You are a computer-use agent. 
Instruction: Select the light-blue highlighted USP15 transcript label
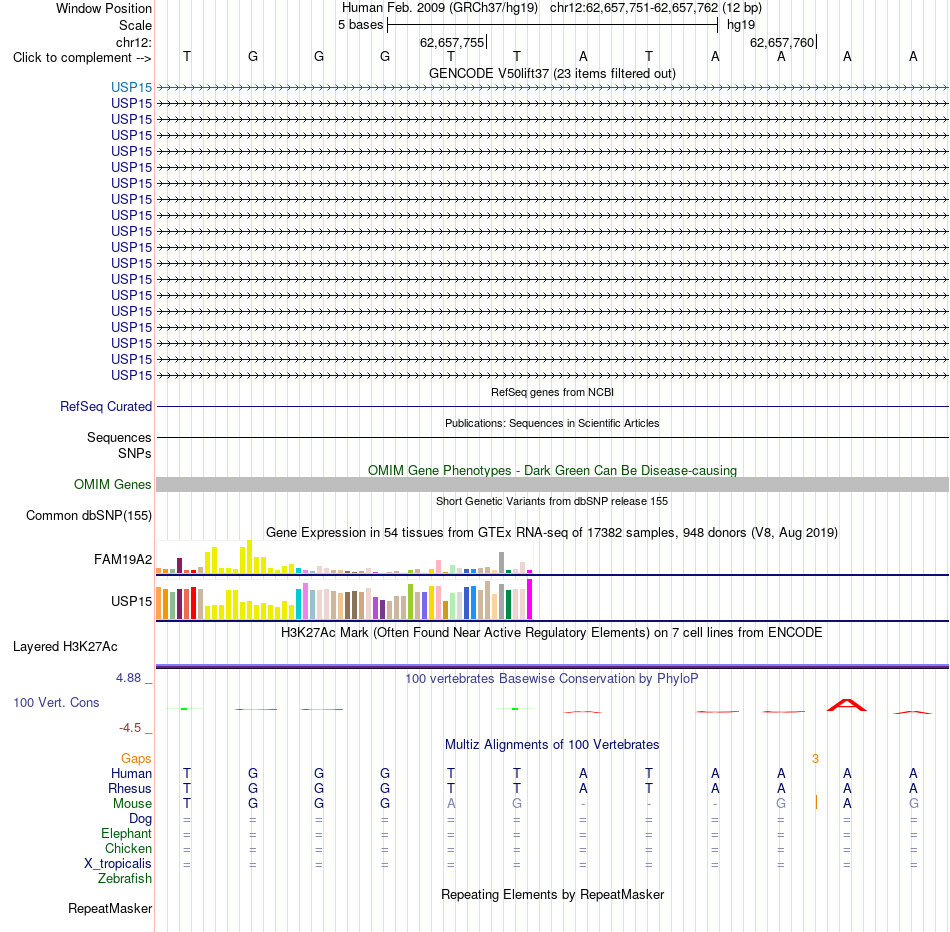coord(131,87)
